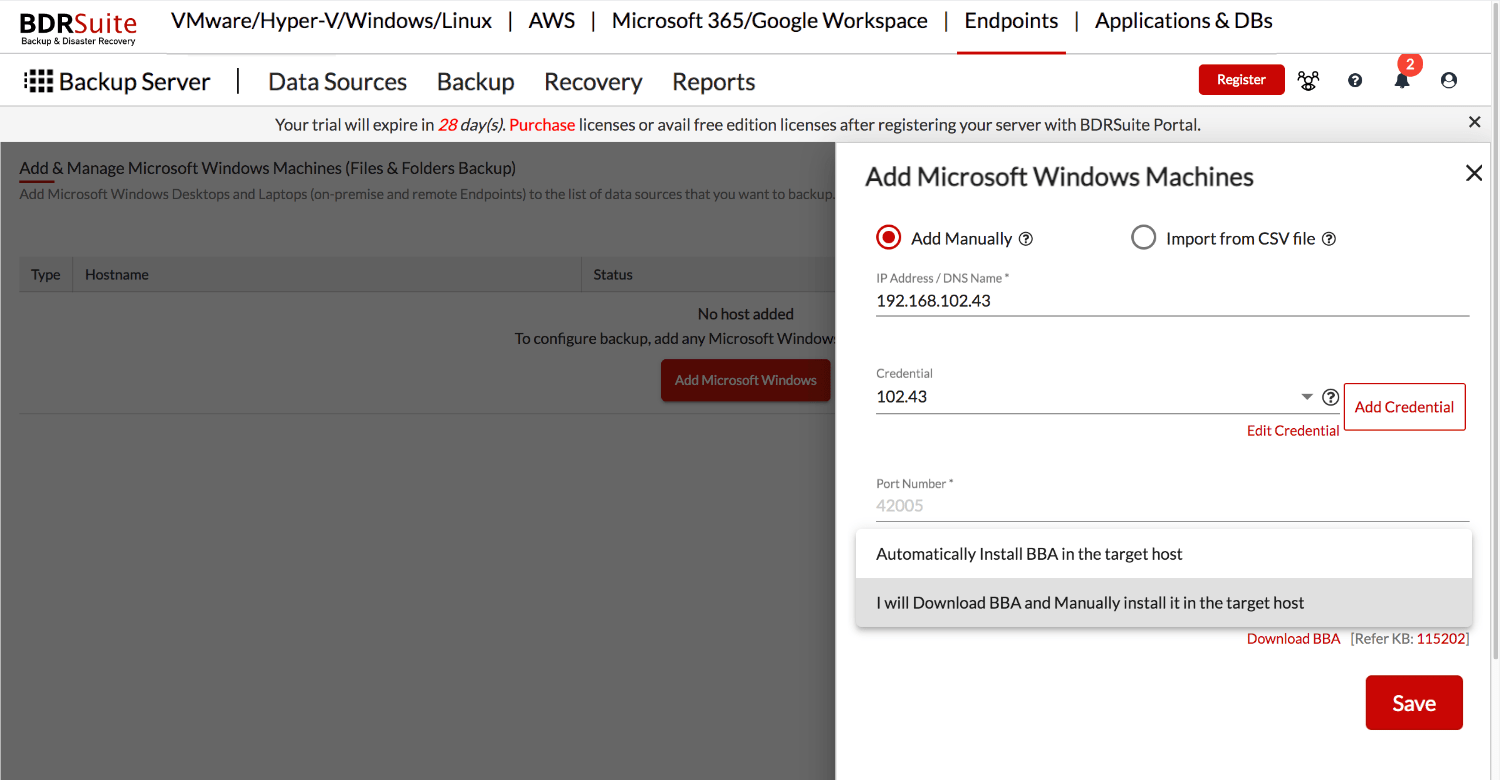Open the Reports menu
The image size is (1500, 780).
[x=714, y=82]
